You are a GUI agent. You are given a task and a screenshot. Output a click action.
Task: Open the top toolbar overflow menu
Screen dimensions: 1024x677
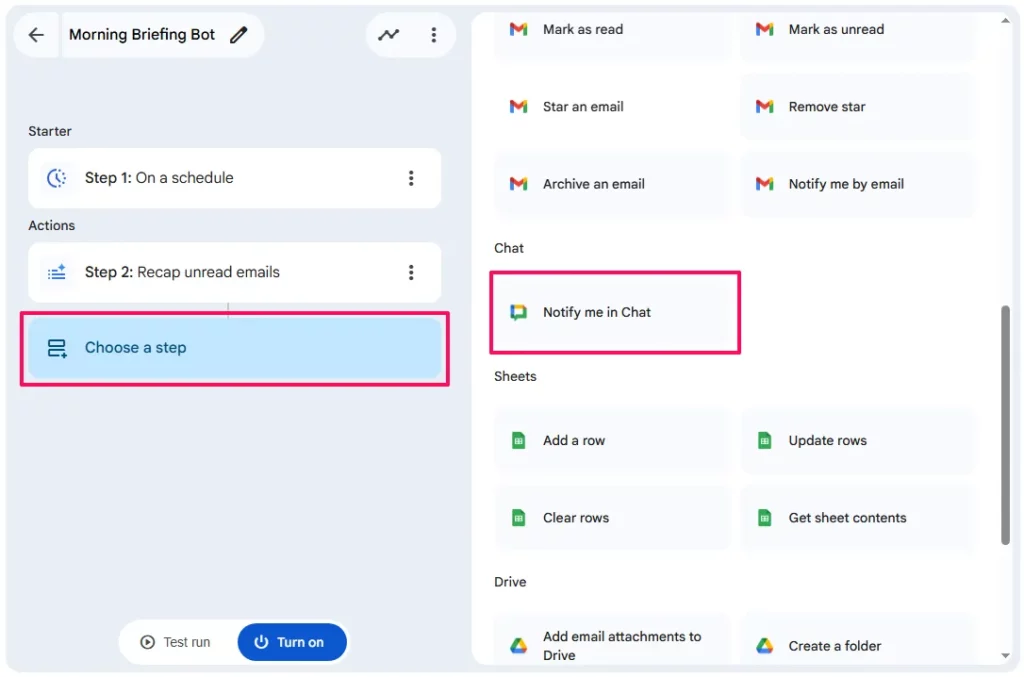click(434, 33)
